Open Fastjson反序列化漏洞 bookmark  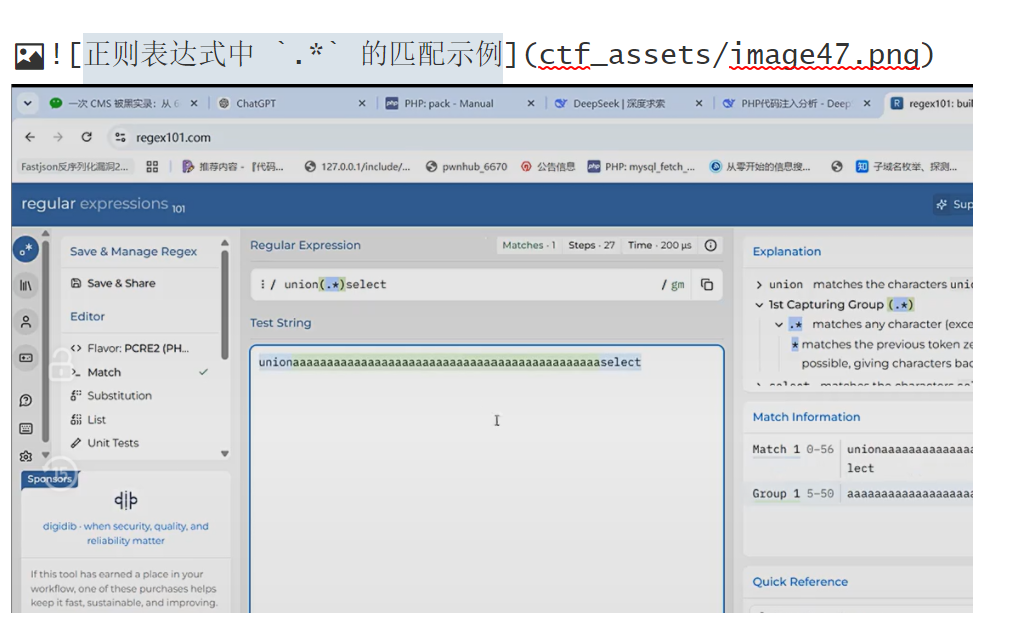74,167
